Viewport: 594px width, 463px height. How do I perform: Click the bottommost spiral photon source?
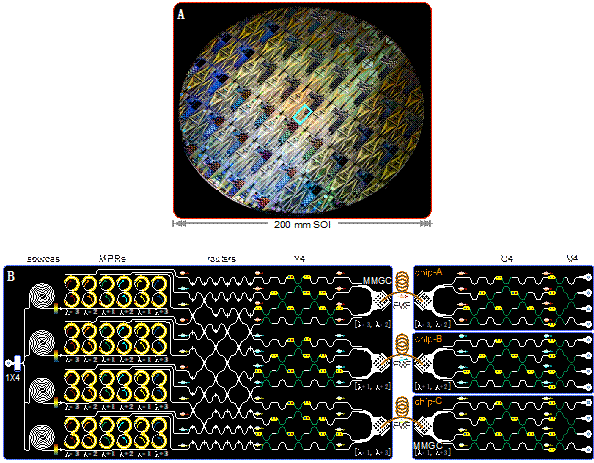coord(42,437)
